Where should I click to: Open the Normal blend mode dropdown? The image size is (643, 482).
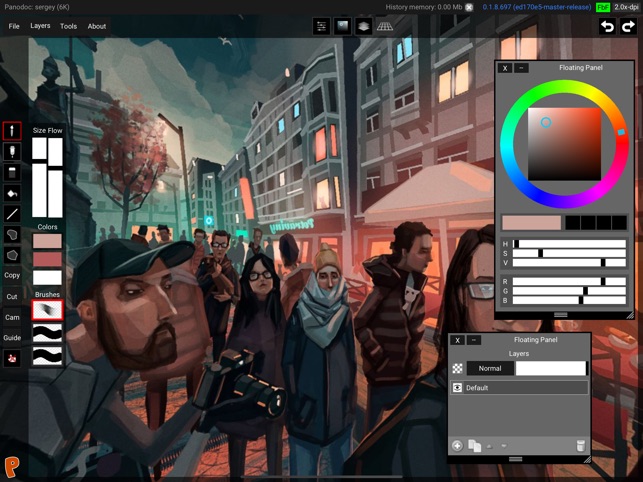[x=490, y=368]
